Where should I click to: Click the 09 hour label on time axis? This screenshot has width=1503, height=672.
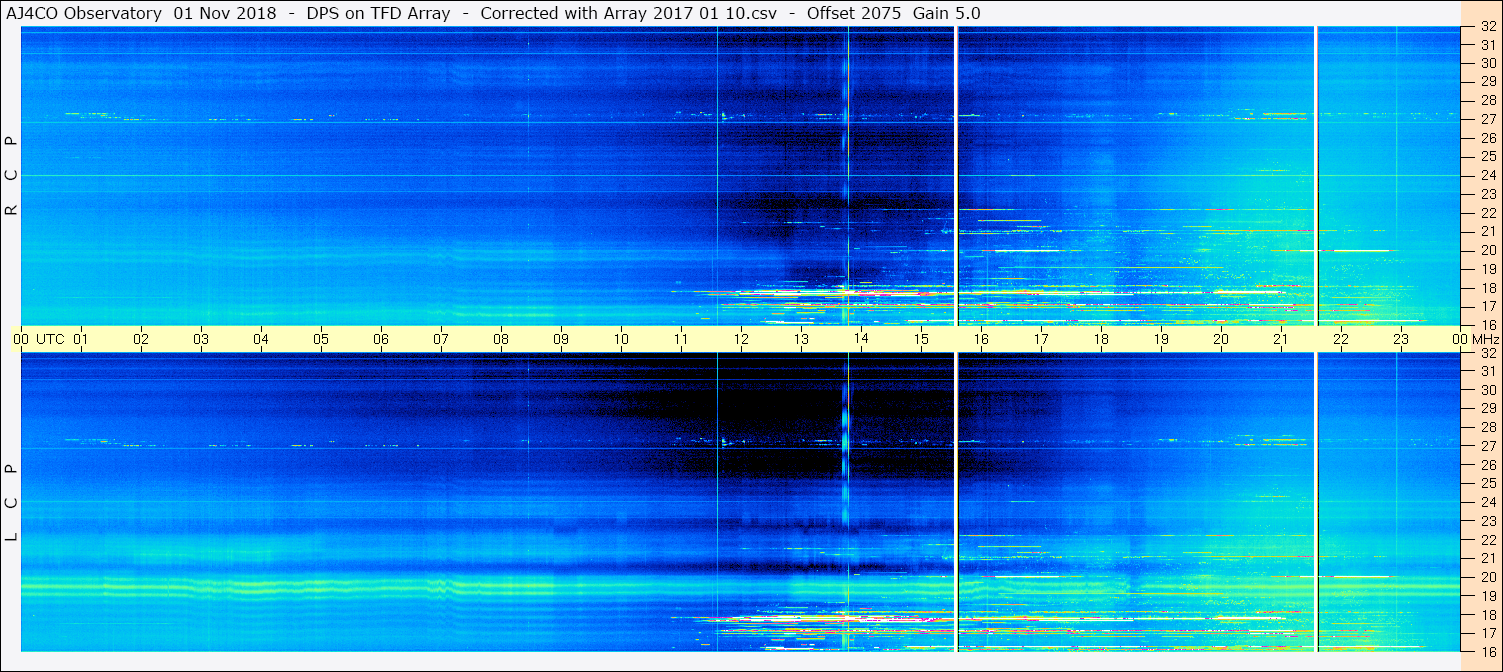[561, 339]
